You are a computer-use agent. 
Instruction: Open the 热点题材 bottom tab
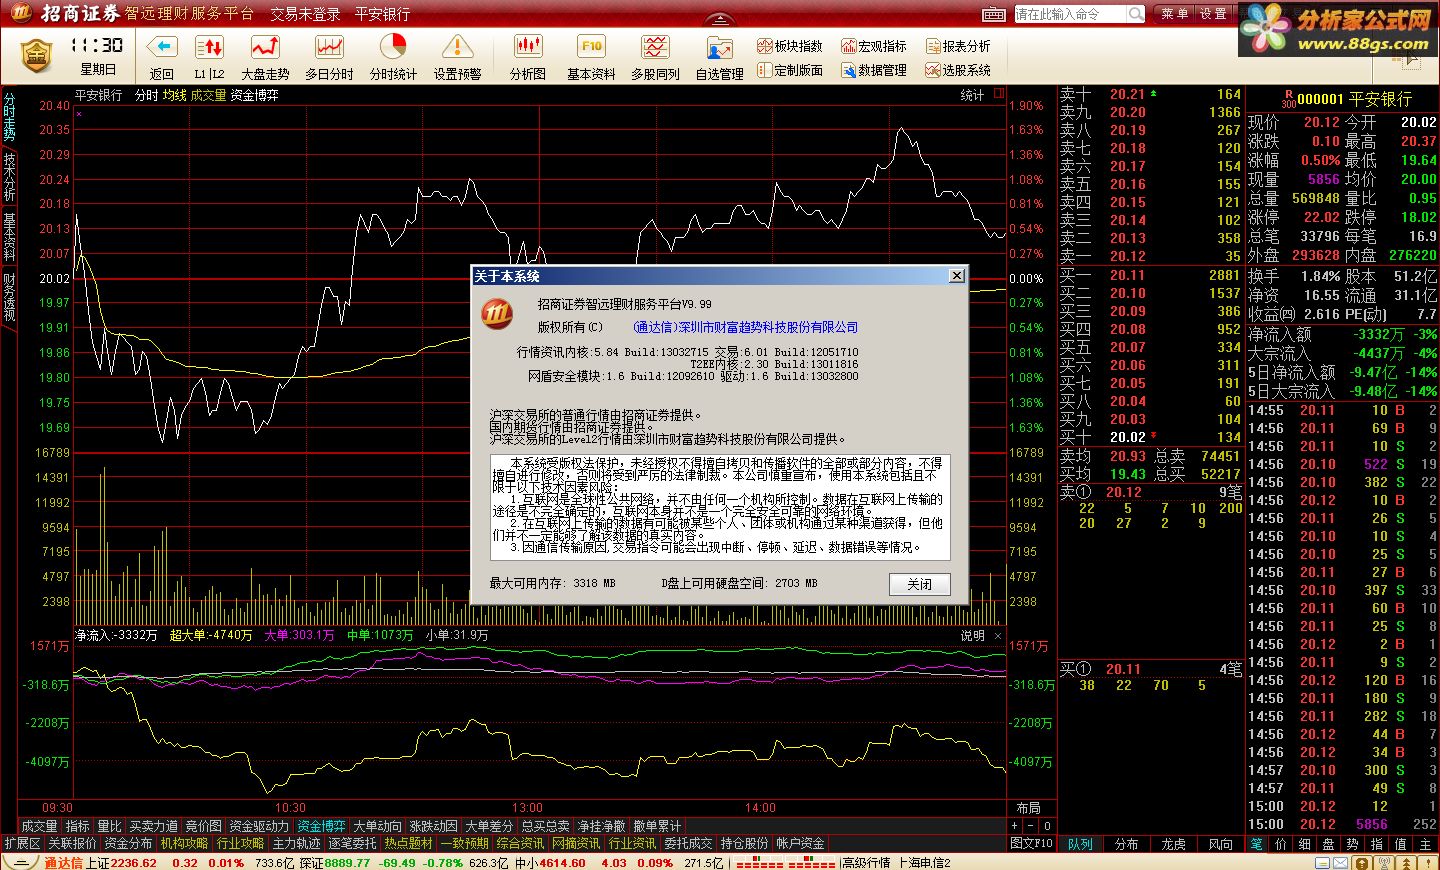(409, 844)
